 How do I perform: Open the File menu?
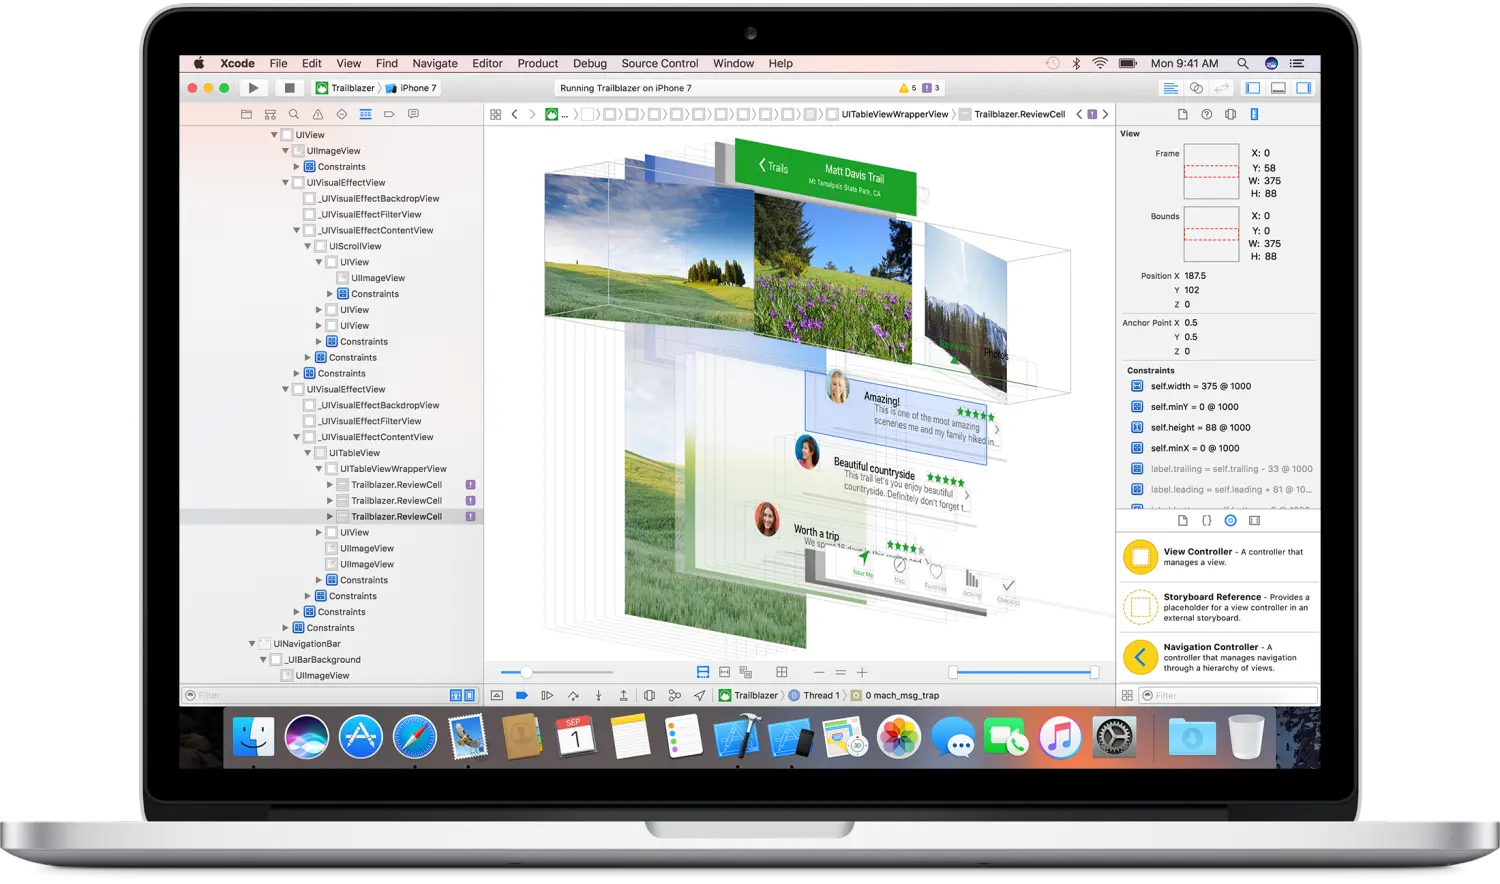[278, 63]
